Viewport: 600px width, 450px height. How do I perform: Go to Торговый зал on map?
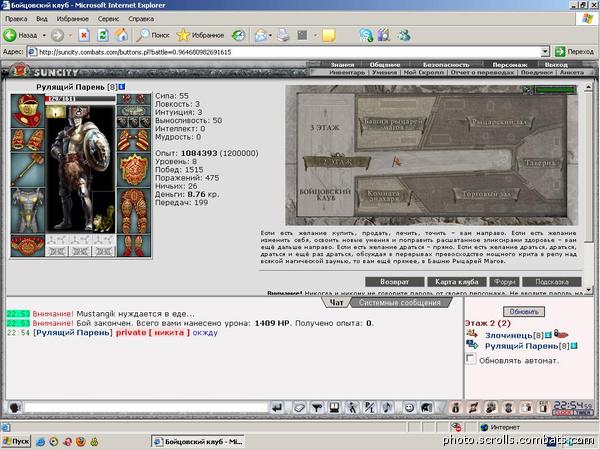point(486,194)
